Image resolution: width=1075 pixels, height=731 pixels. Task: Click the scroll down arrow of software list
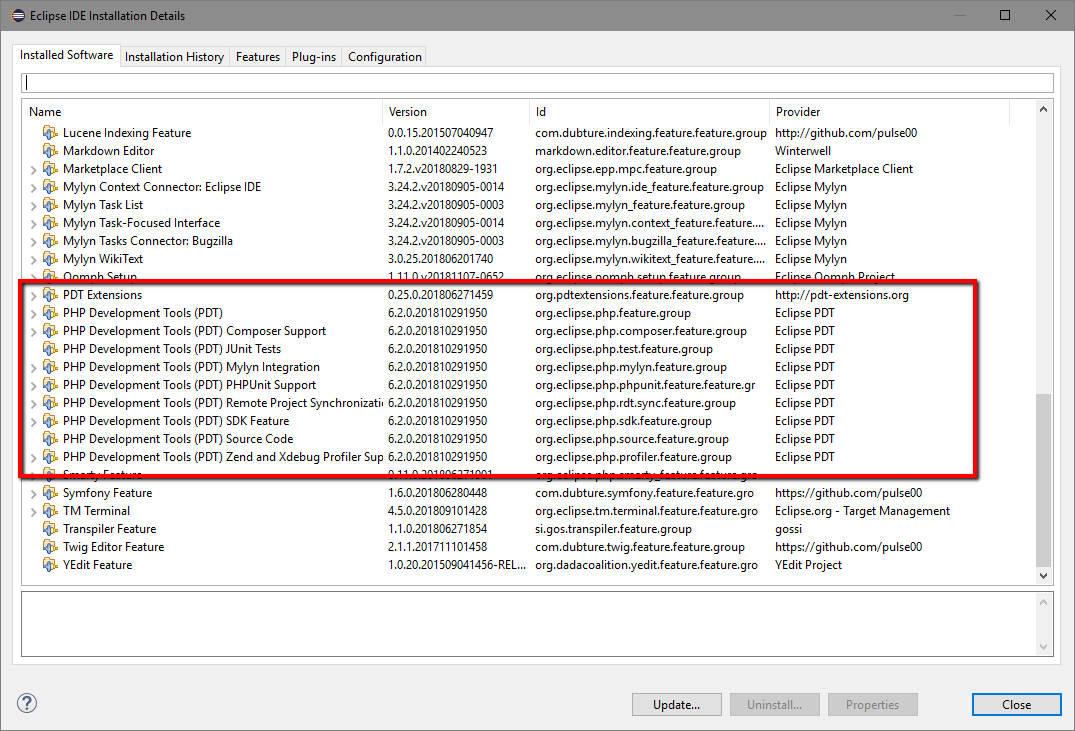tap(1044, 576)
